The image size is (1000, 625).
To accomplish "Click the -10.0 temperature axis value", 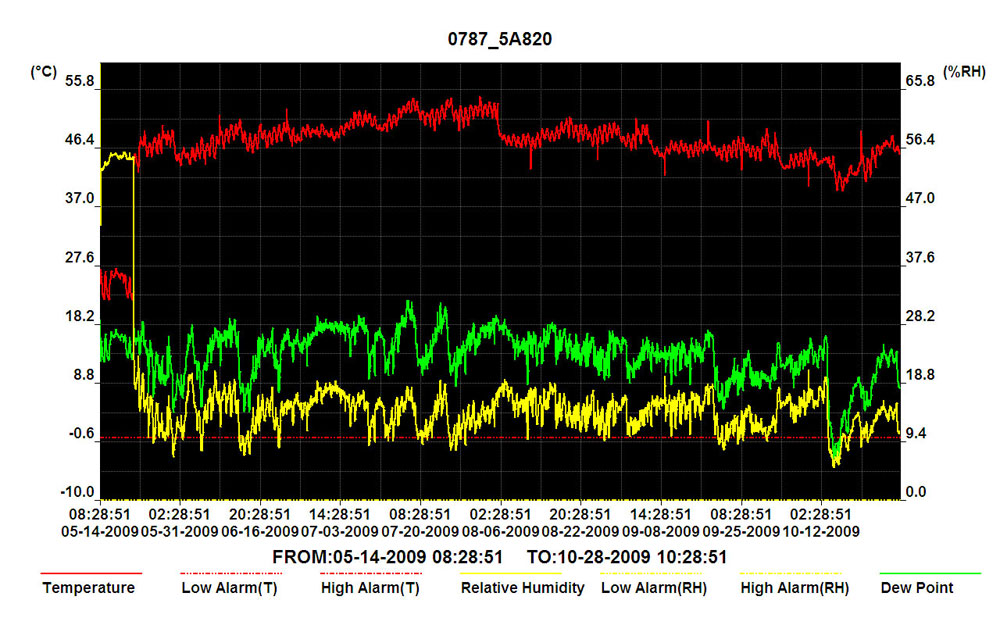I will (x=78, y=492).
